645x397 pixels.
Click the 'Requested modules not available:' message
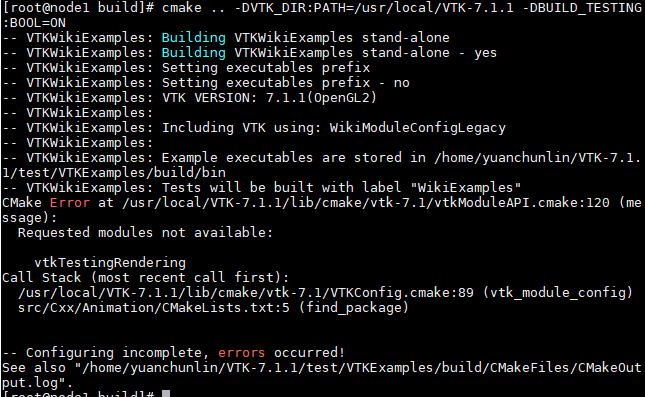click(145, 233)
